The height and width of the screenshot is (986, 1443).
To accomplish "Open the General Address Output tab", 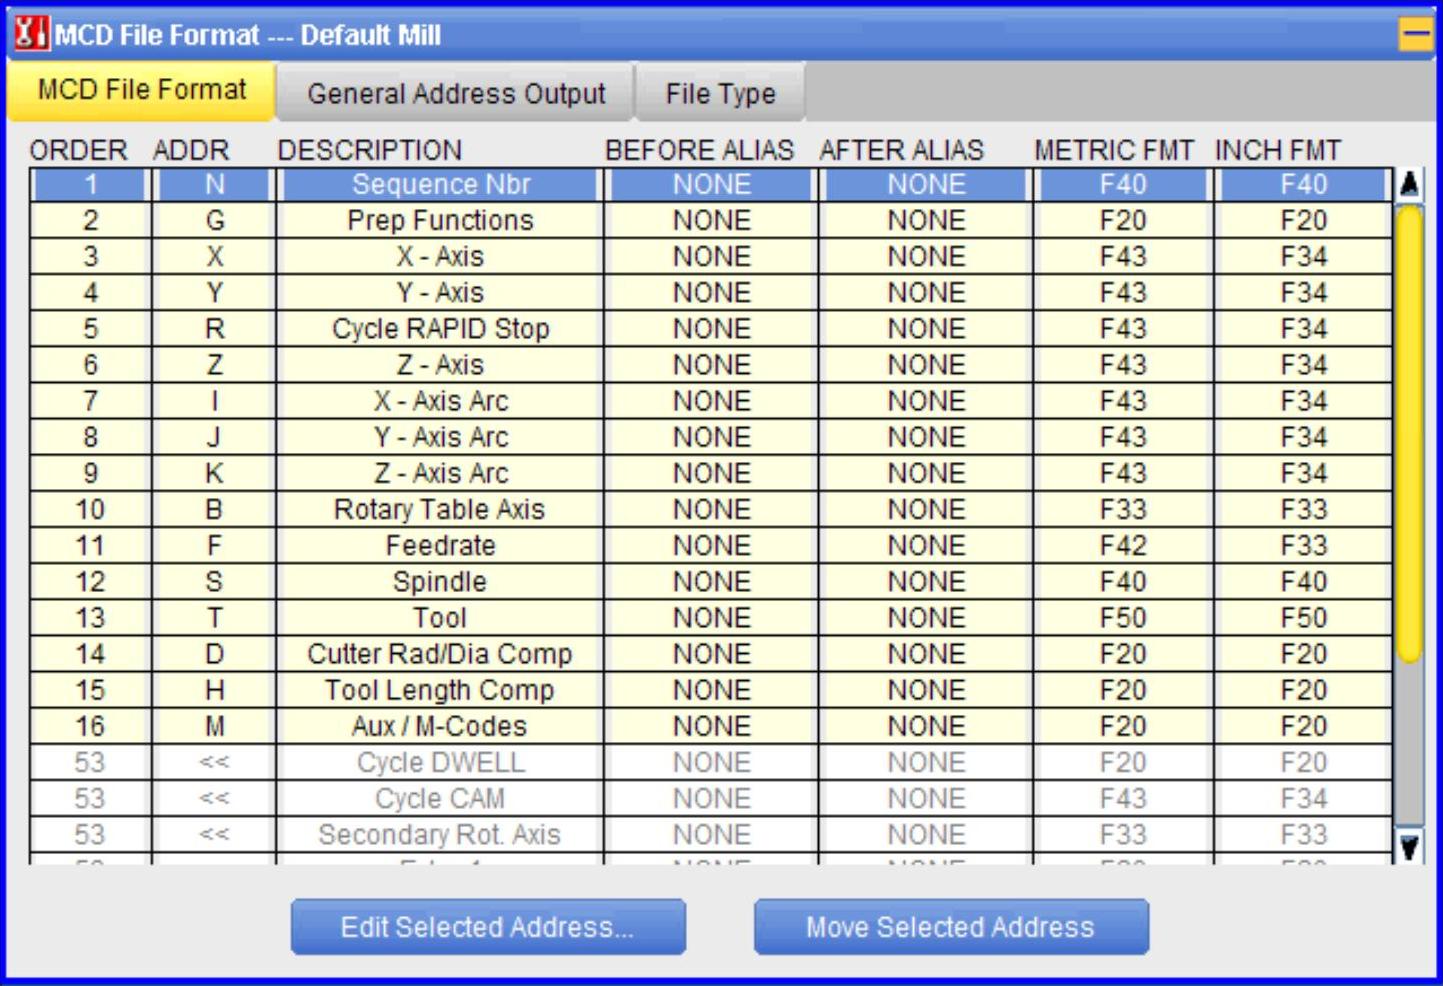I will 456,93.
